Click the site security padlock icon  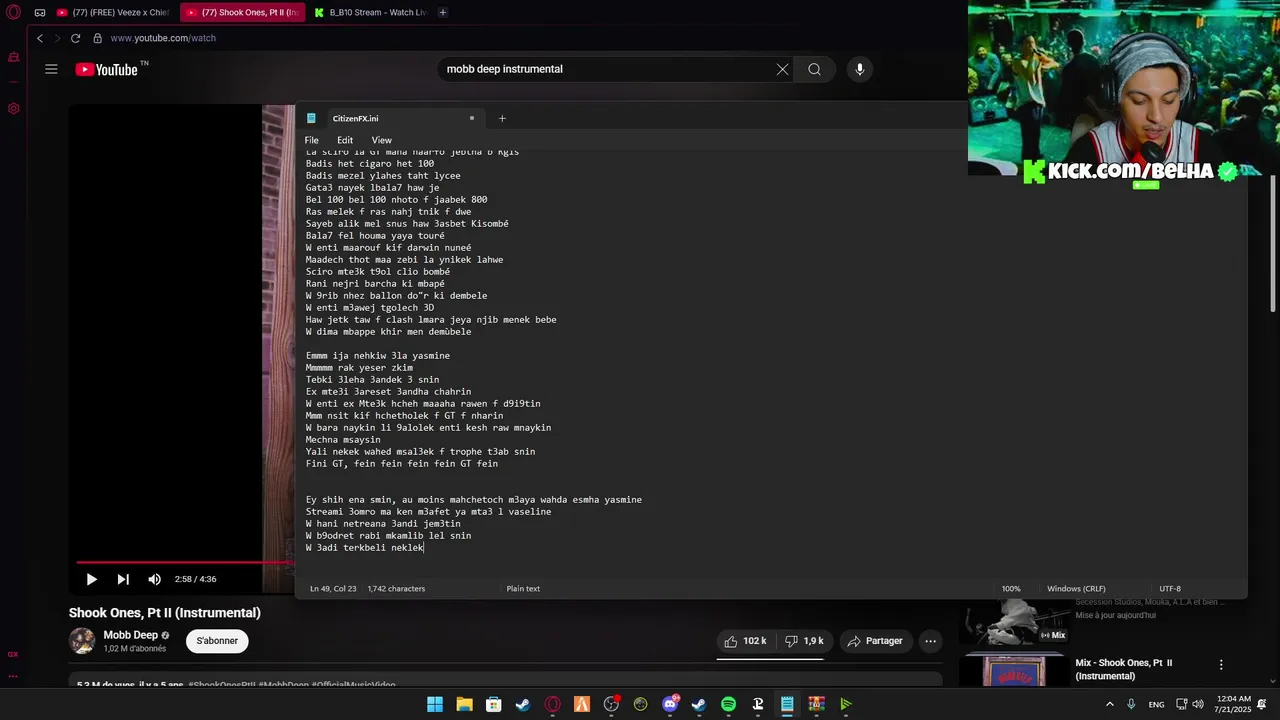[97, 38]
